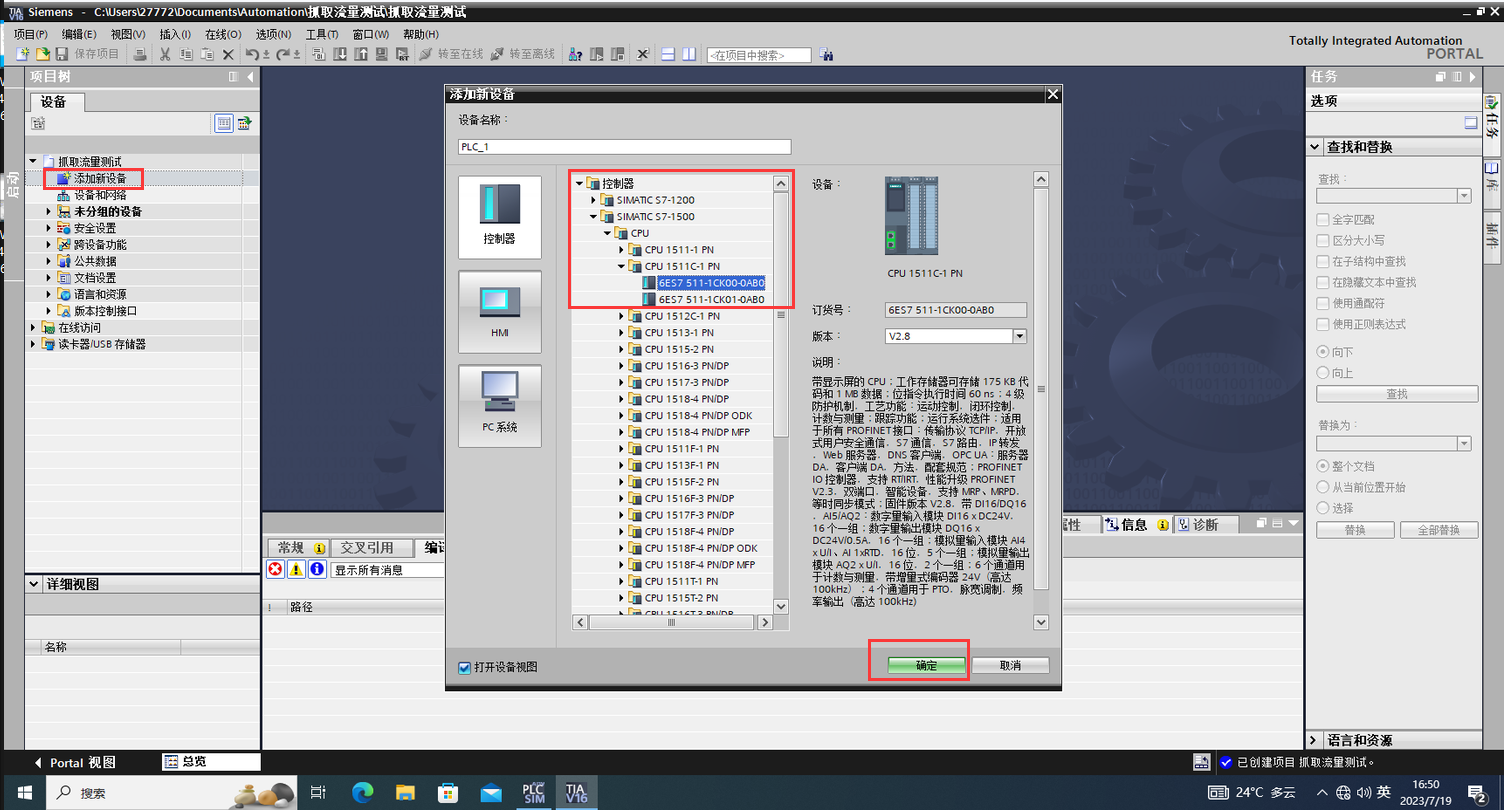1504x810 pixels.
Task: Click the open project toolbar icon
Action: coord(42,54)
